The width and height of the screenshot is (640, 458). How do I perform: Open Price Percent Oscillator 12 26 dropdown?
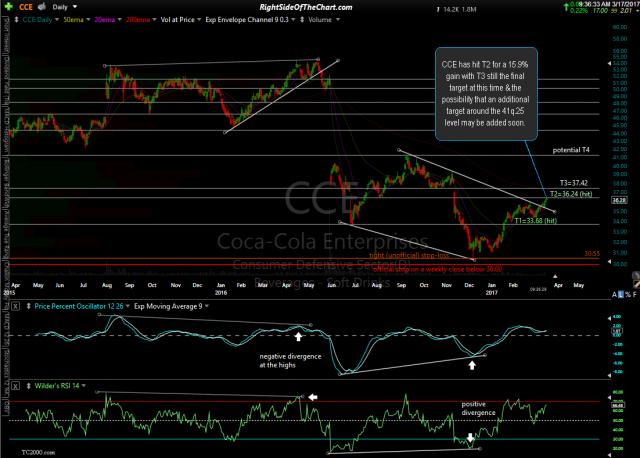click(x=128, y=306)
